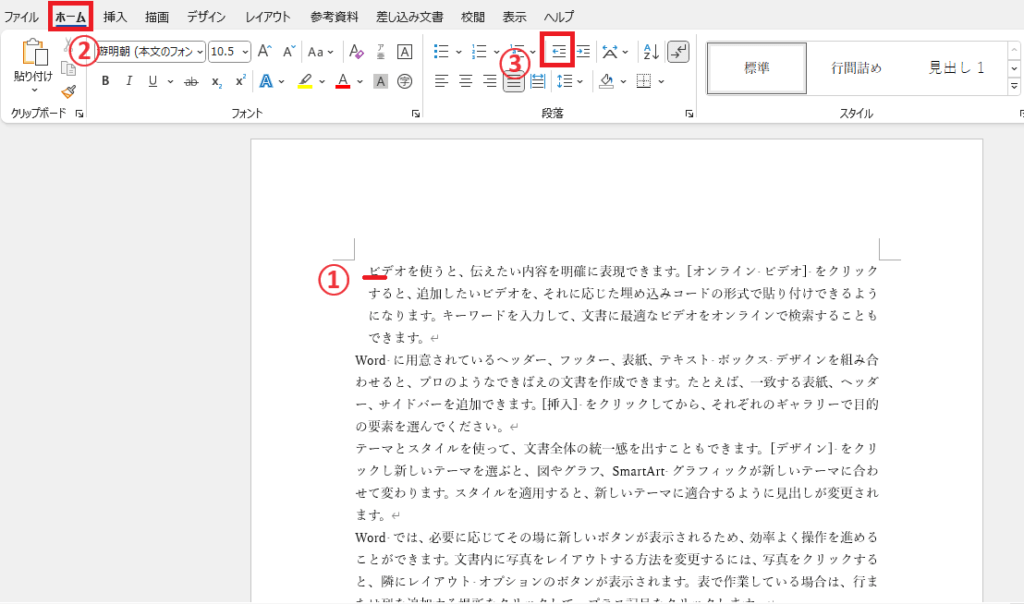1024x604 pixels.
Task: Increase font size with the A-up icon
Action: click(264, 52)
